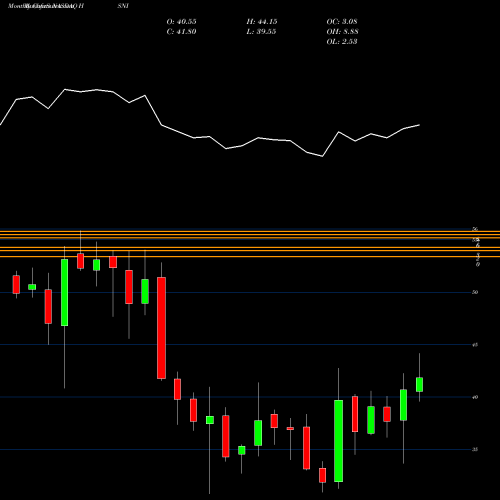Click the last green candle on the right
The width and height of the screenshot is (500, 500).
click(x=419, y=384)
